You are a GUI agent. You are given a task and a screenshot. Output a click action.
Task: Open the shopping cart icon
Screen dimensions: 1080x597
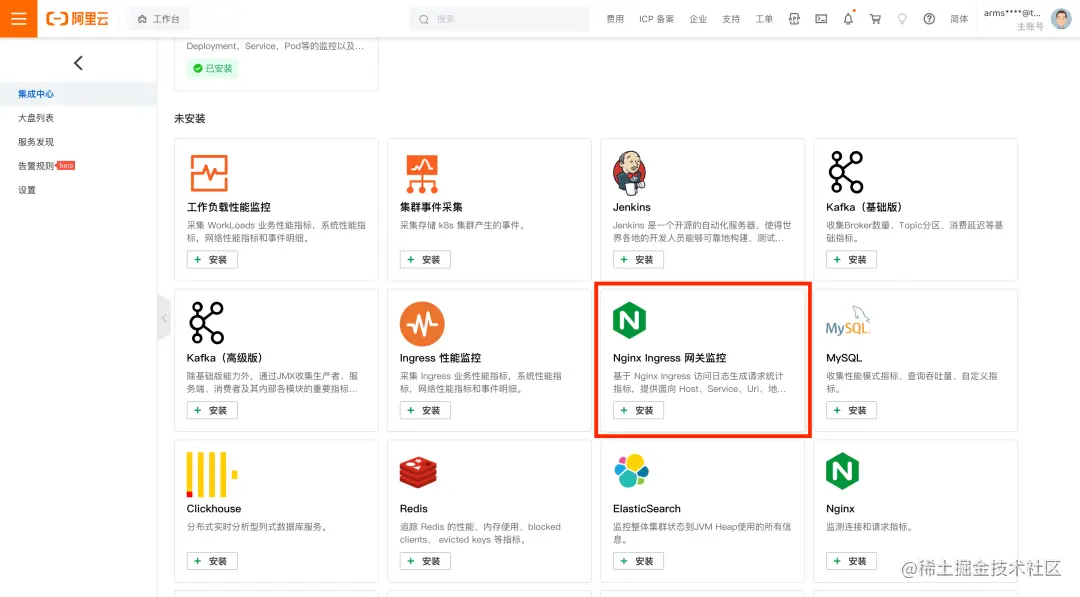pyautogui.click(x=875, y=19)
